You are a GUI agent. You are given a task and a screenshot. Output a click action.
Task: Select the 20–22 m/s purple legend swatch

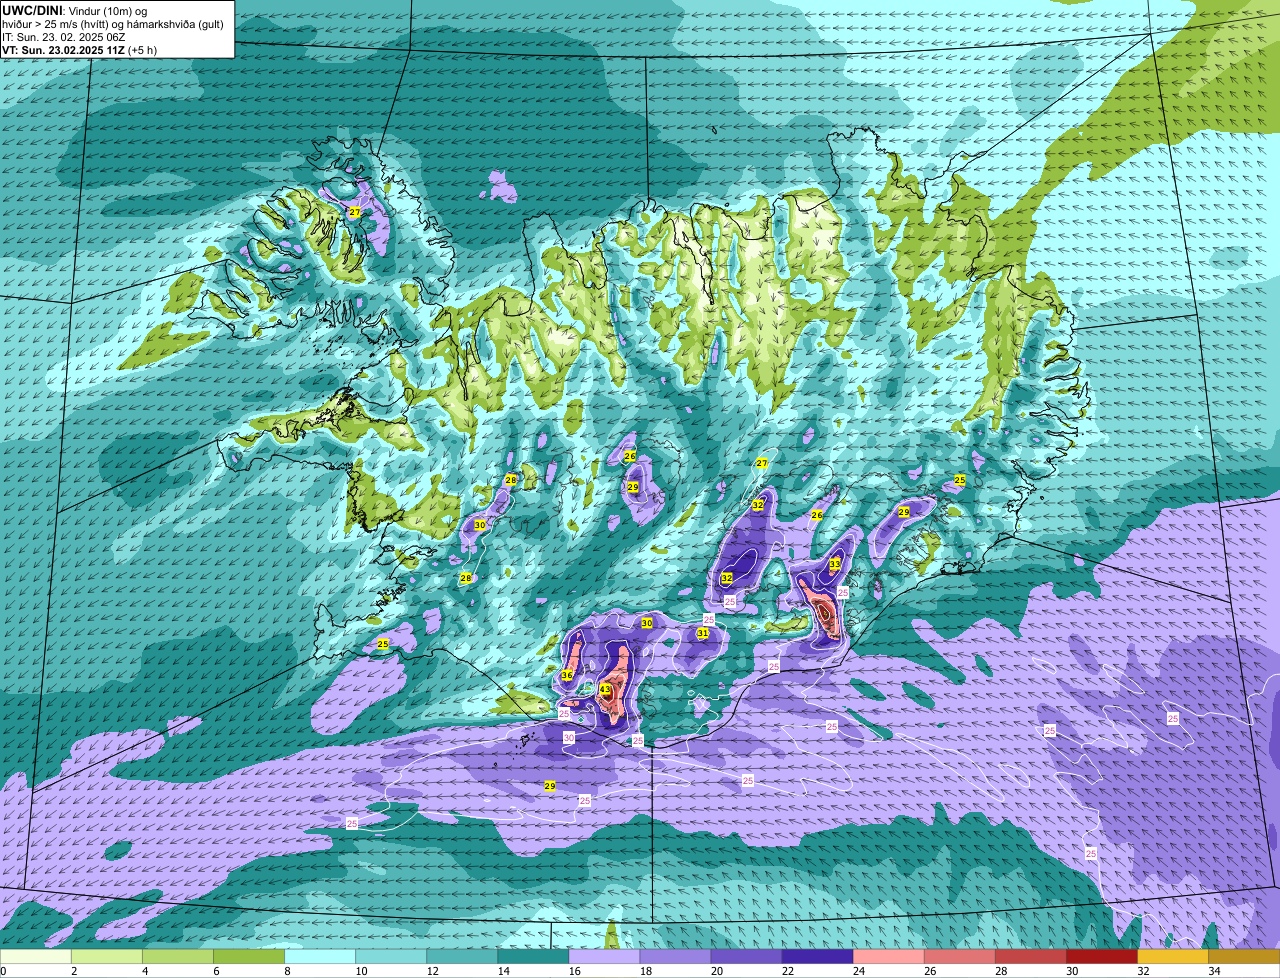pos(746,957)
